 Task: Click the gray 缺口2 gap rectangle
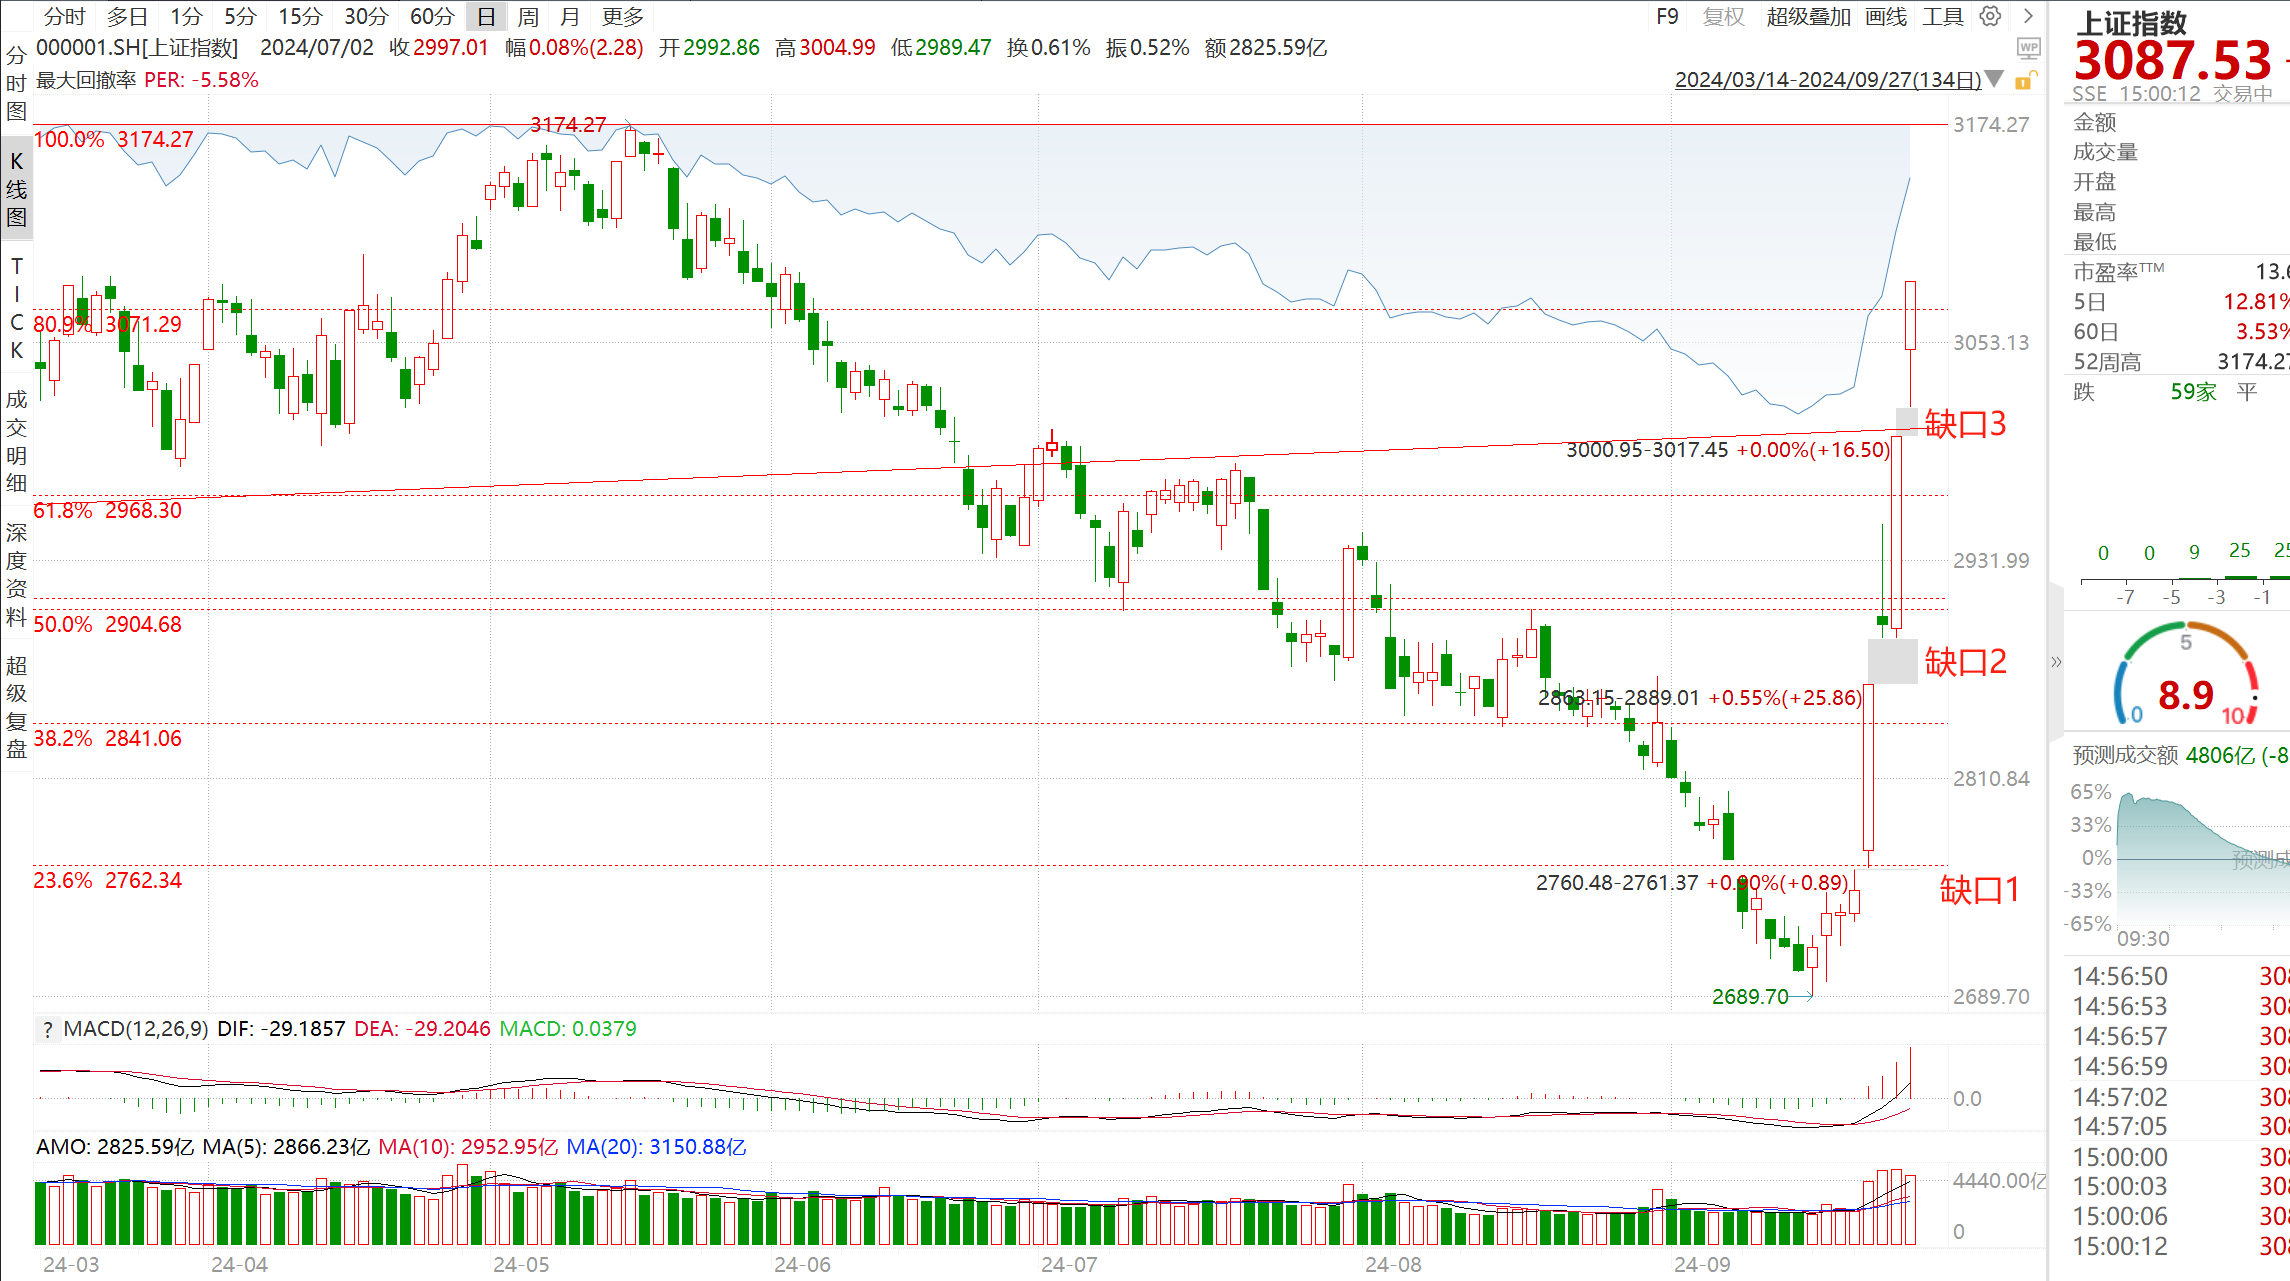coord(1892,661)
